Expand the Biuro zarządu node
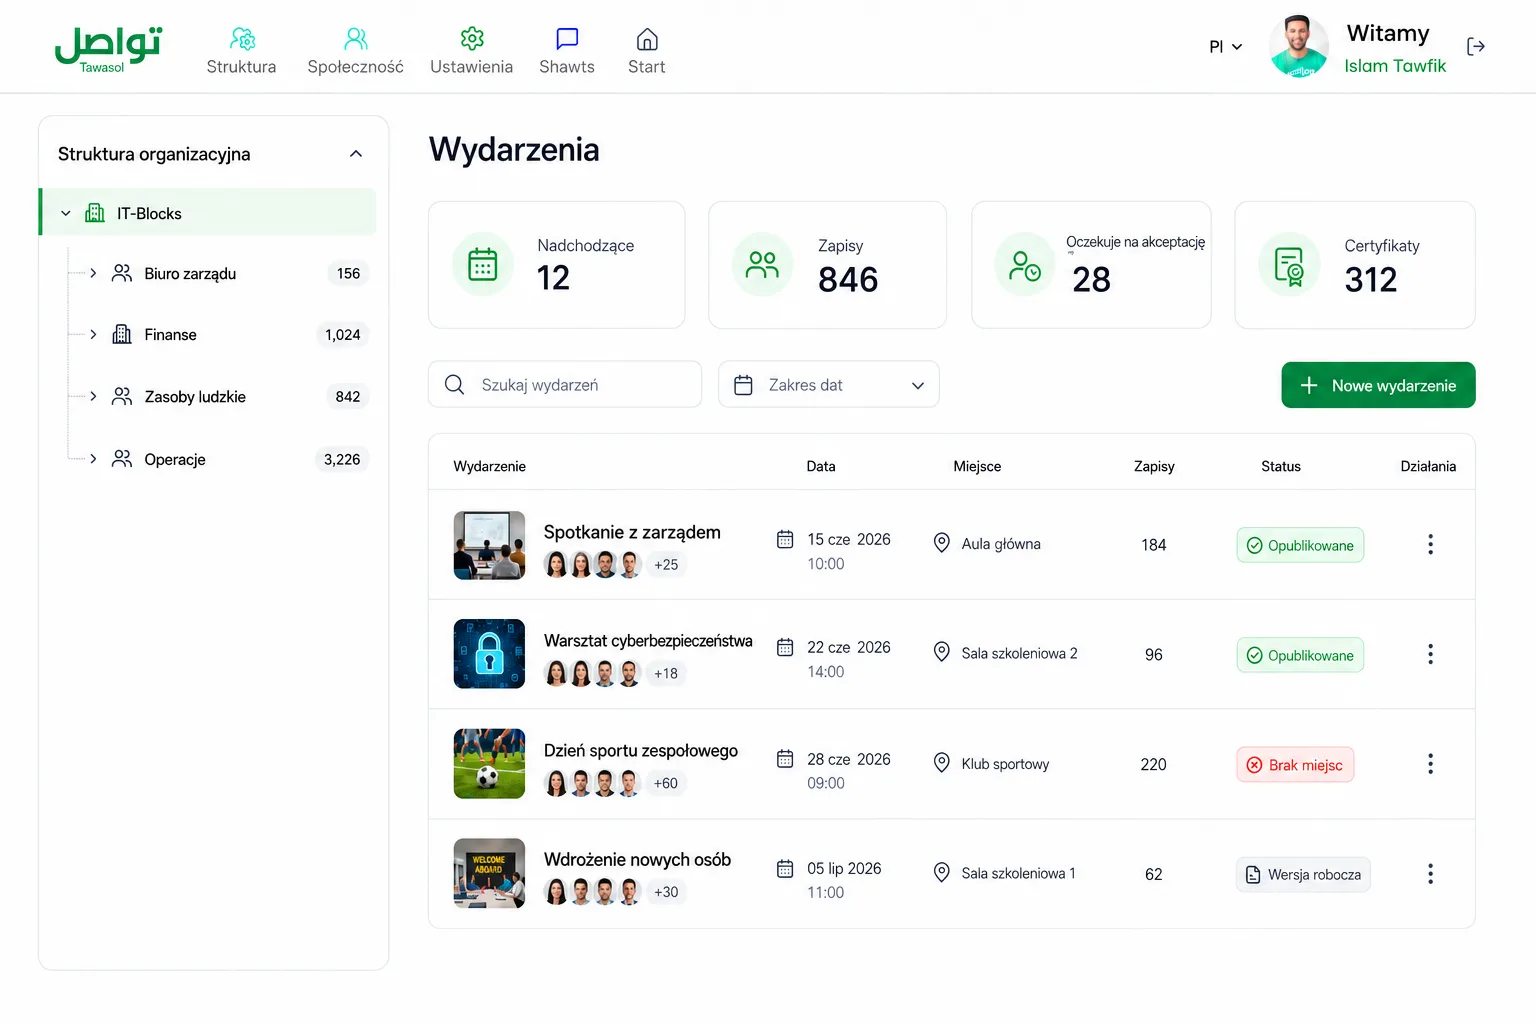1536x1024 pixels. pos(93,273)
